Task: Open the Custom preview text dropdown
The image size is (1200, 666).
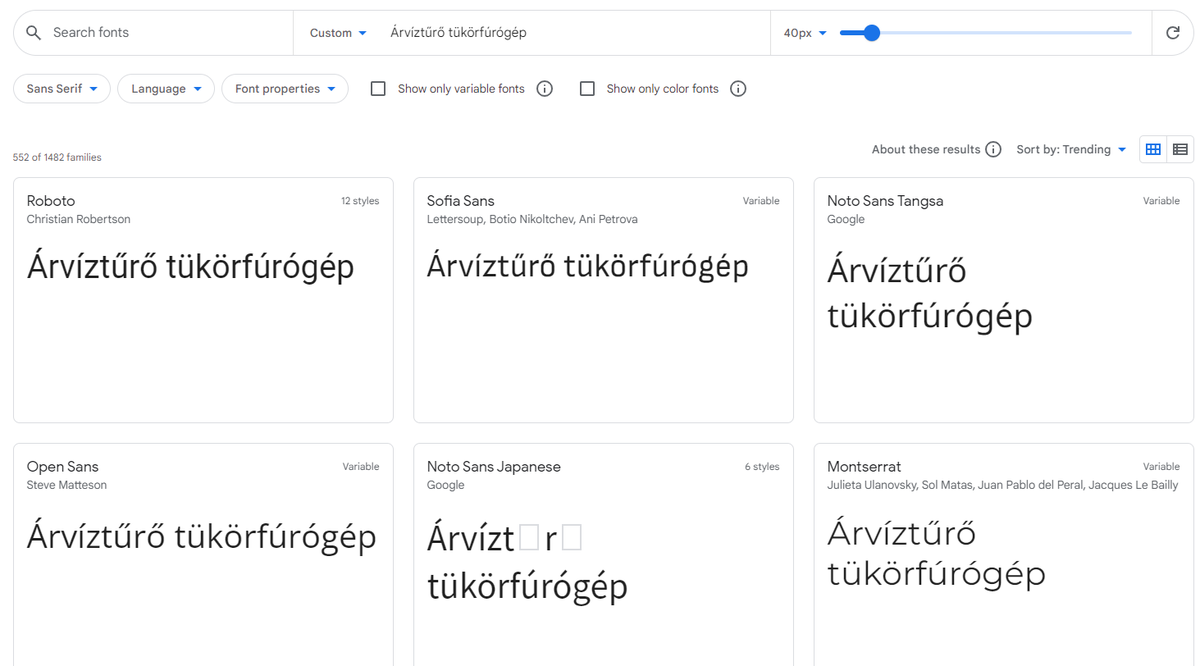Action: coord(336,32)
